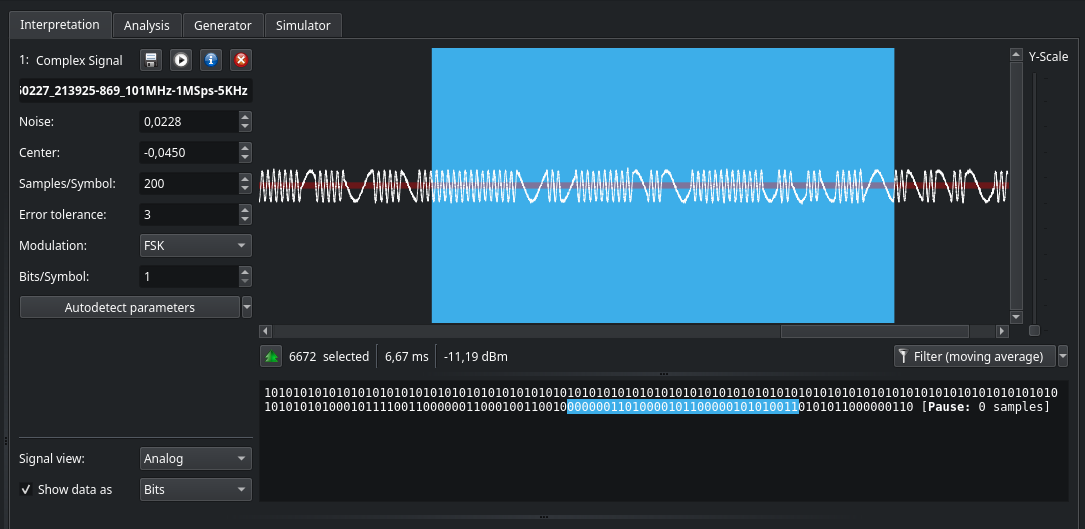This screenshot has width=1085, height=529.
Task: Click the scroll-right arrow under the waveform
Action: [1003, 331]
